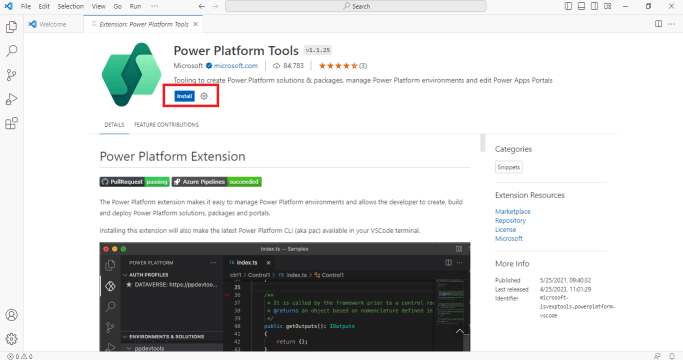Toggle the secondary side bar layout icon
Viewport: 683px width, 360px height.
click(x=594, y=6)
